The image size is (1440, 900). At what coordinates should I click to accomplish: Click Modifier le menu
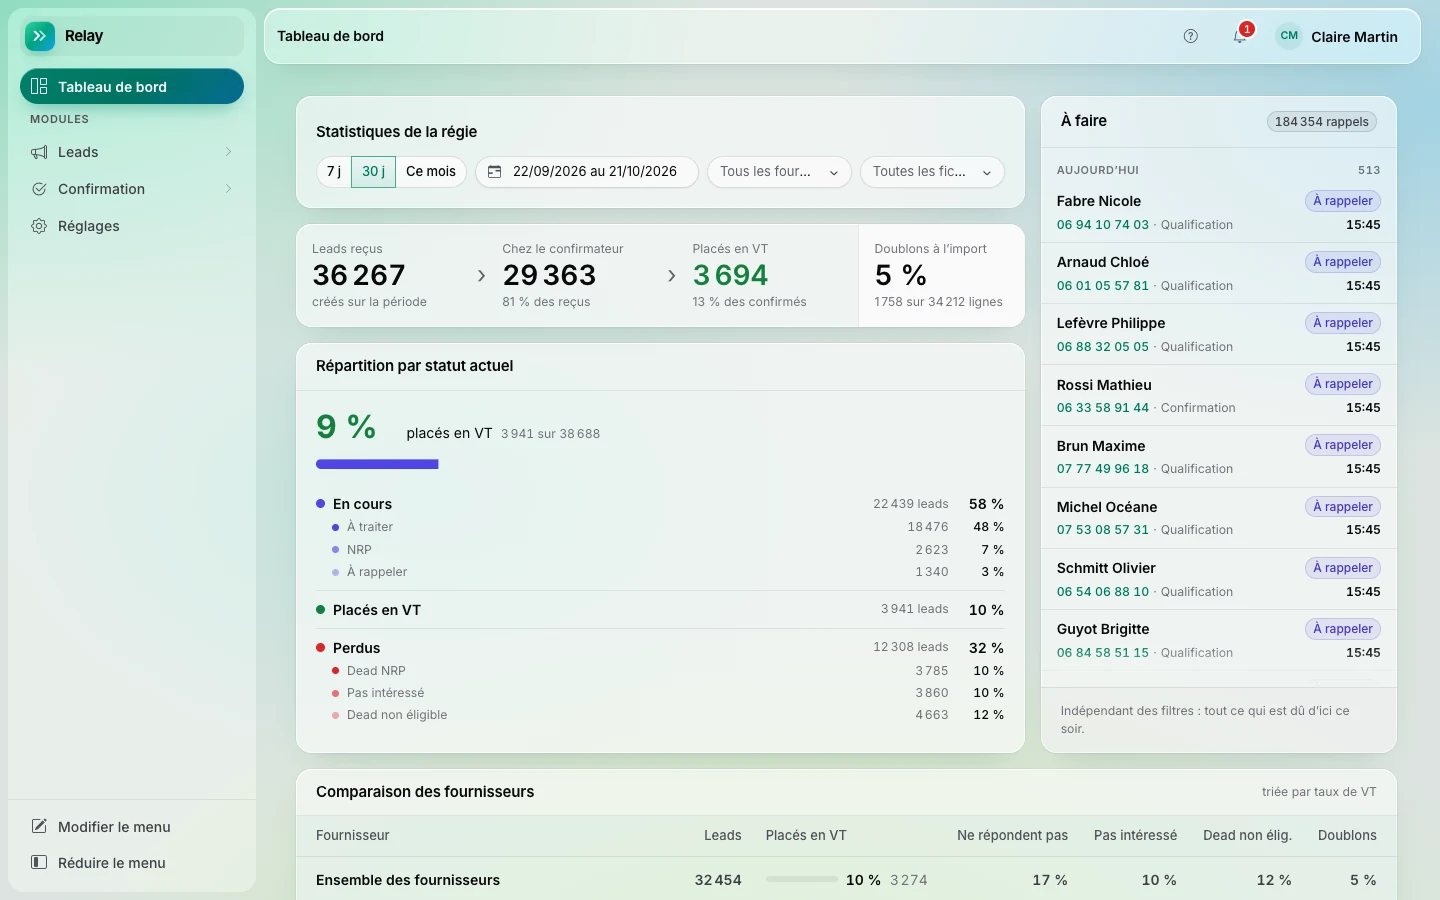[132, 827]
